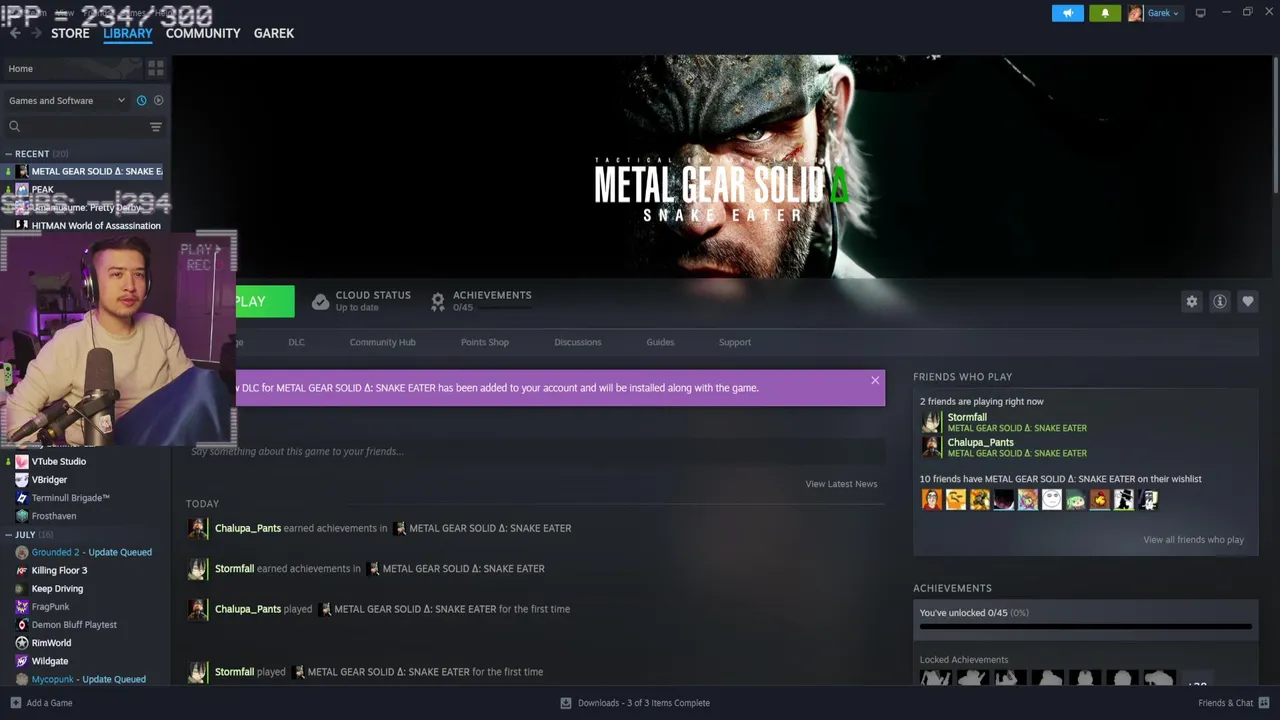The width and height of the screenshot is (1280, 720).
Task: Go to the LIBRARY tab
Action: pos(128,33)
